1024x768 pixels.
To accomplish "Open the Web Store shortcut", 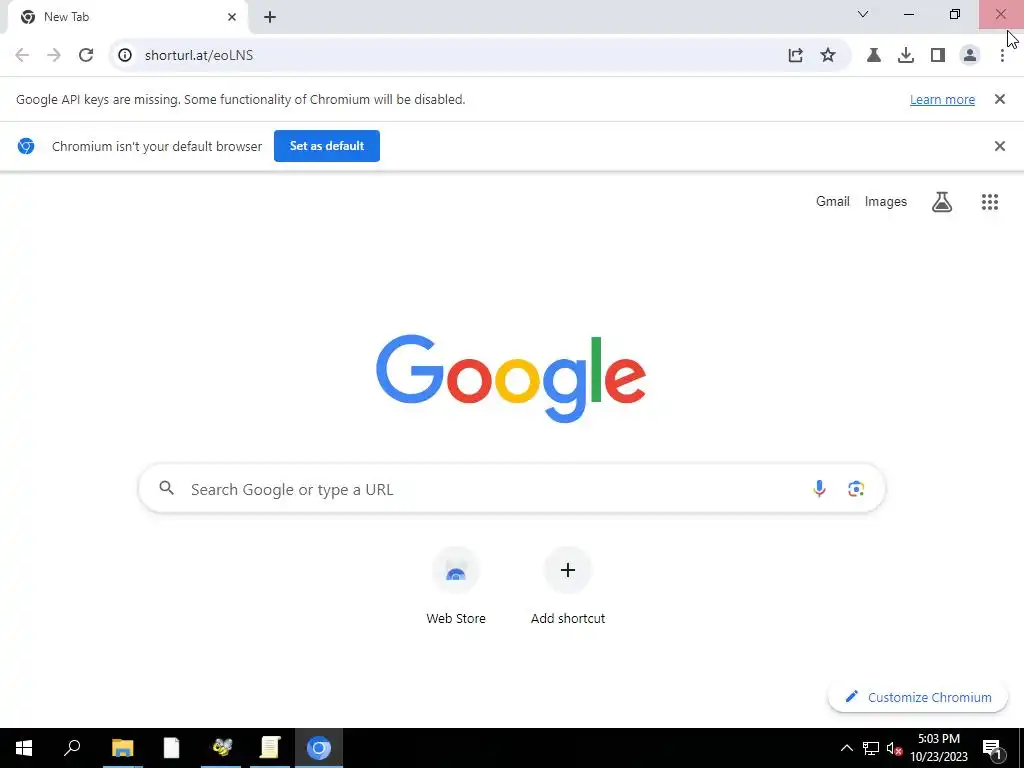I will coord(456,586).
